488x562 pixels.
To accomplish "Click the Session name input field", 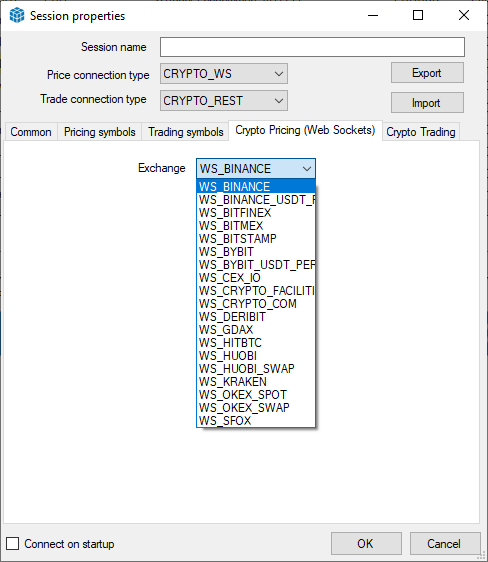I will point(312,47).
